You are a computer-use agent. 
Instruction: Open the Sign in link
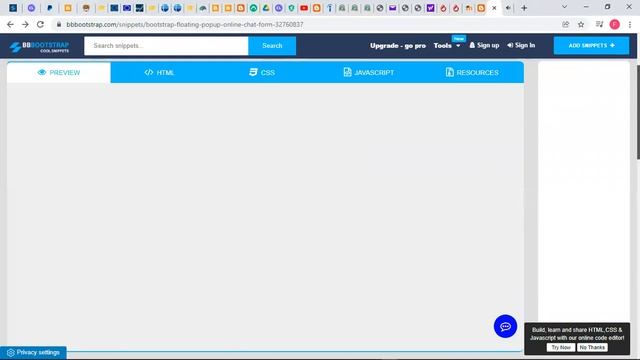[521, 45]
